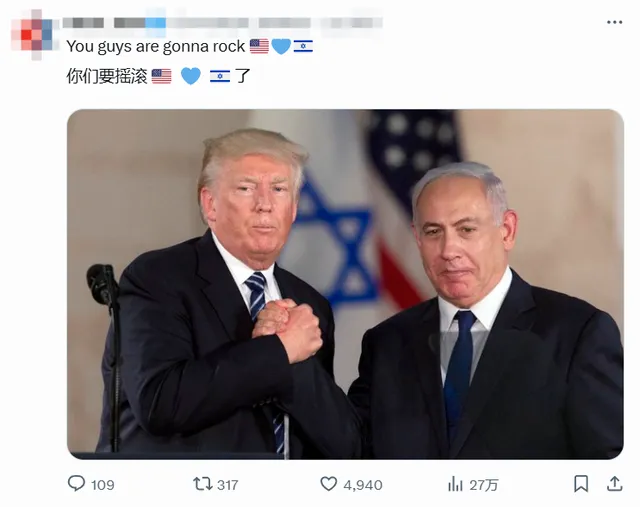Click the text "You guys are gonna rock"
The height and width of the screenshot is (507, 640).
156,47
